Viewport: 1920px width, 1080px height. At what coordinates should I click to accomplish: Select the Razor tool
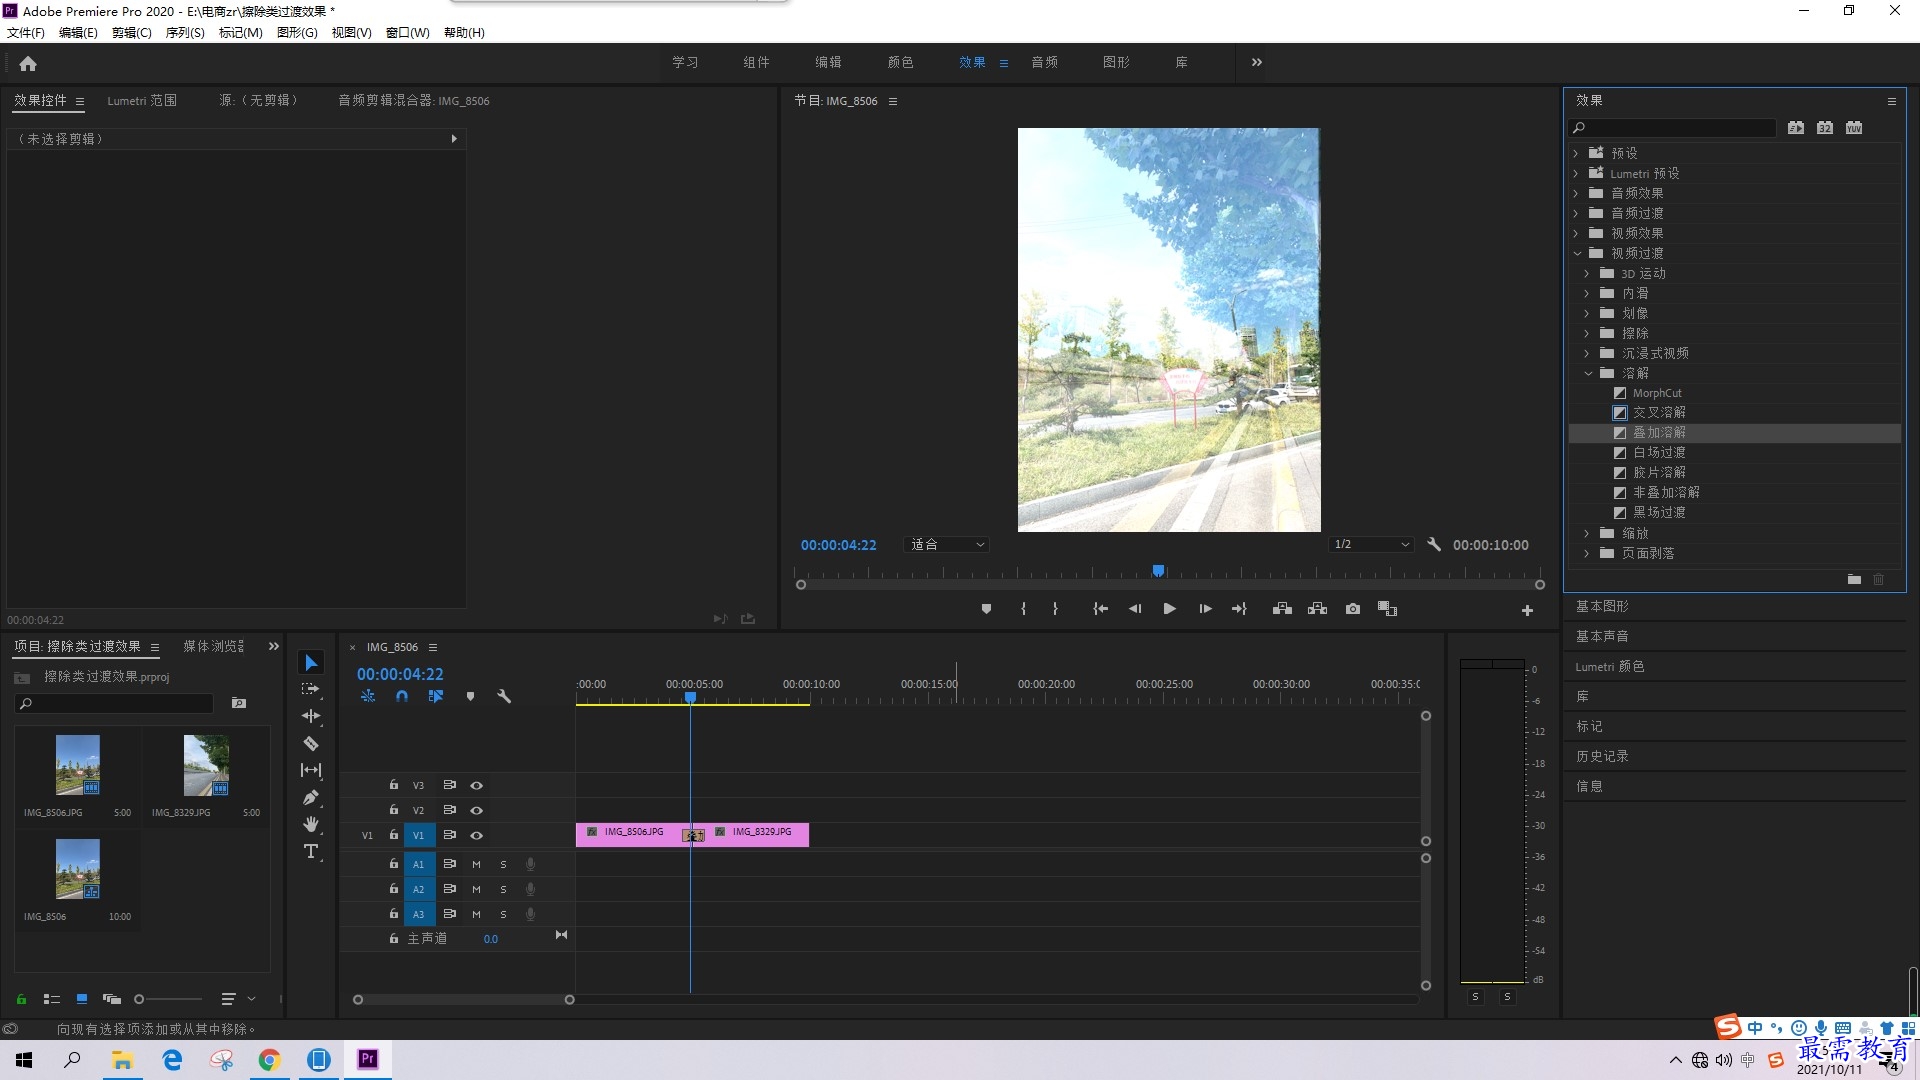pos(311,743)
